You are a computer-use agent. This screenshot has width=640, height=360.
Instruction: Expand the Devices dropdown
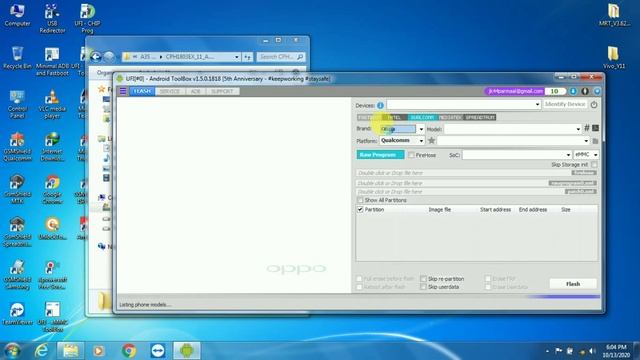tap(537, 105)
